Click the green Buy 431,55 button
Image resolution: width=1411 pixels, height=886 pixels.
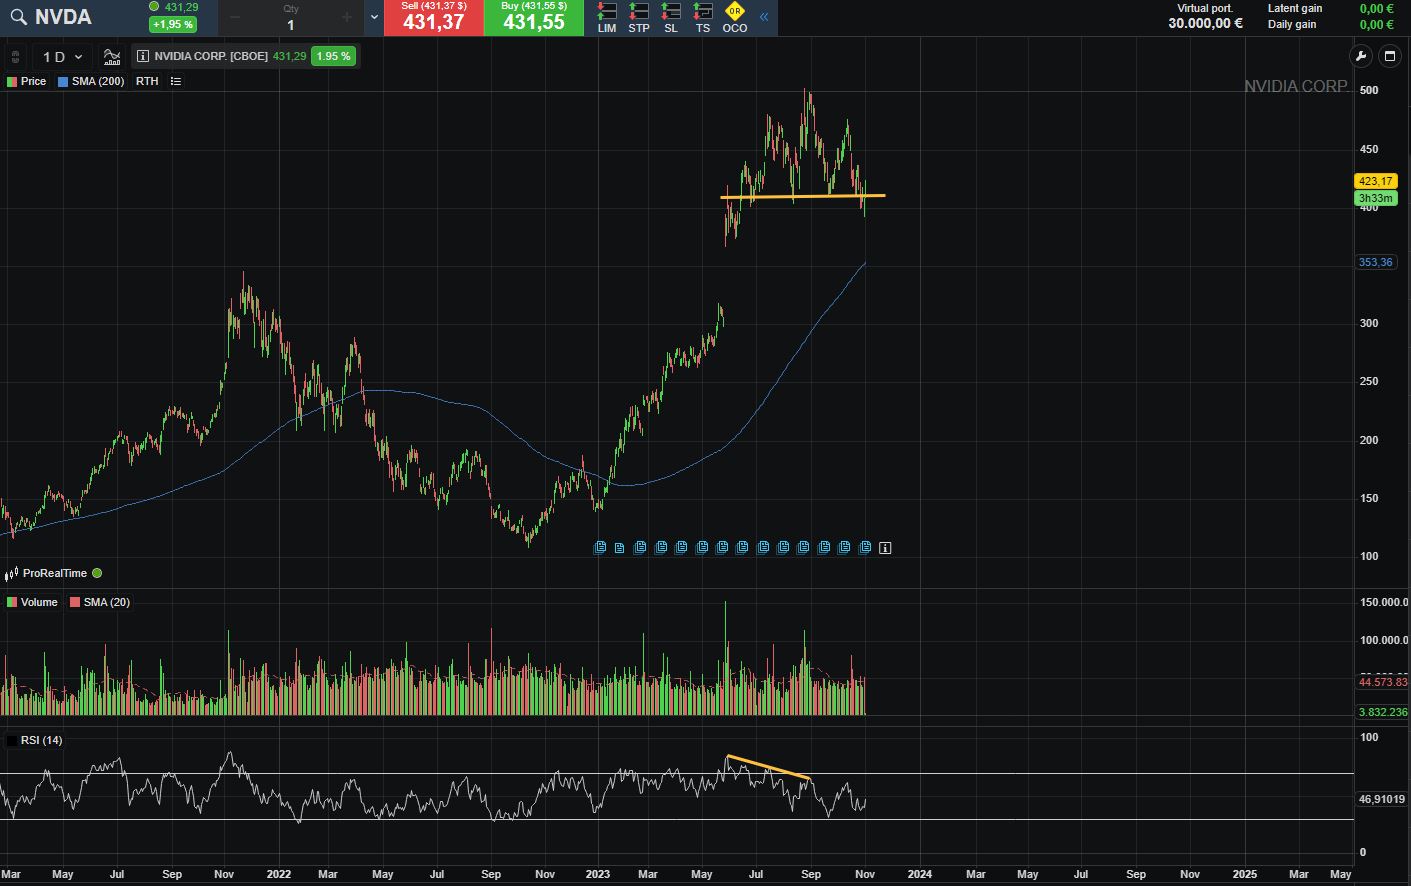coord(534,17)
